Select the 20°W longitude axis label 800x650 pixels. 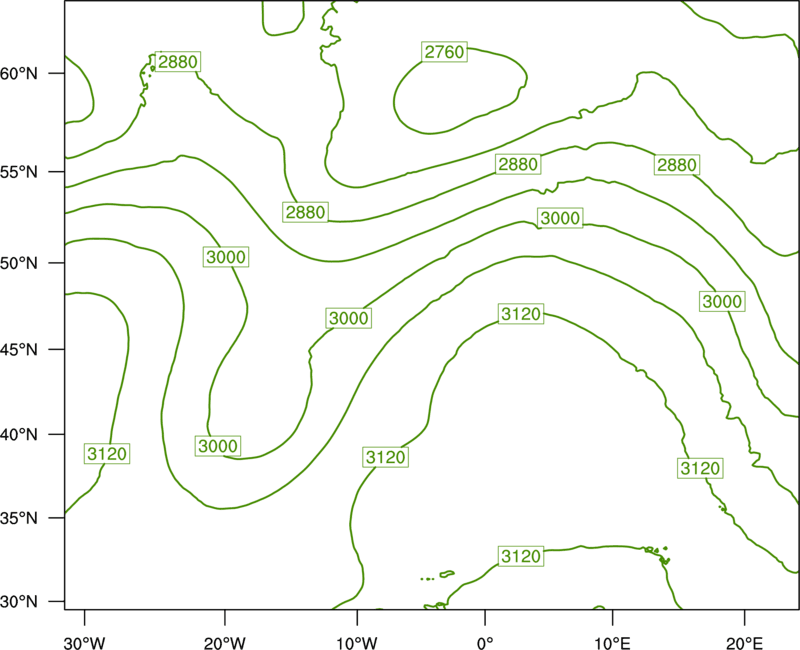click(225, 643)
